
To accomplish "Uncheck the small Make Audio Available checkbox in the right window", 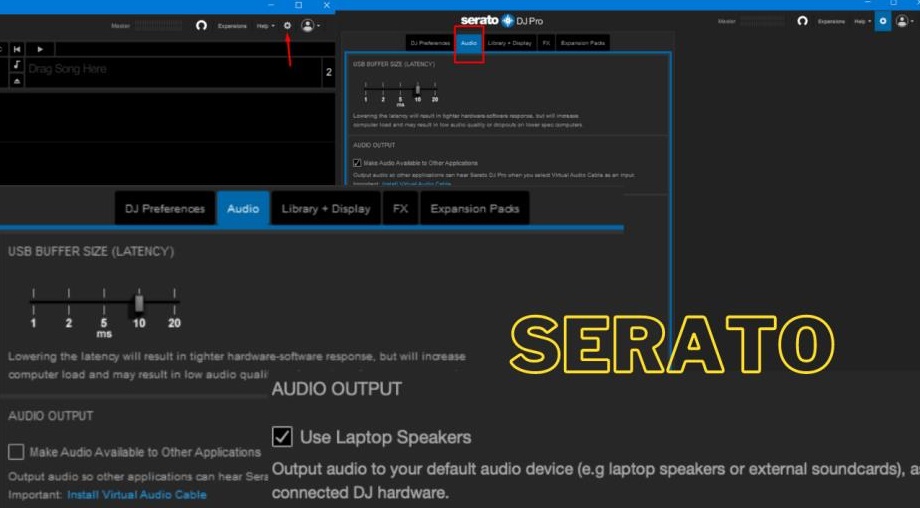I will [357, 162].
